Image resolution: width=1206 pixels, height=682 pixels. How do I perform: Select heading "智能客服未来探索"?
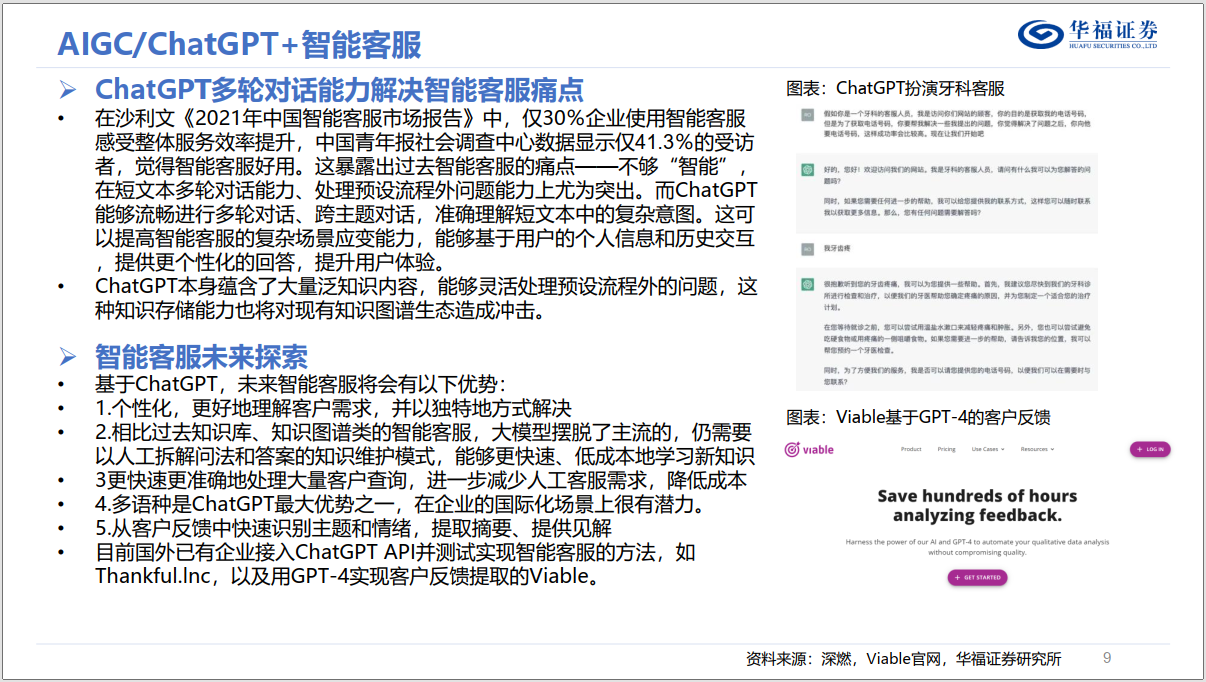(x=201, y=356)
